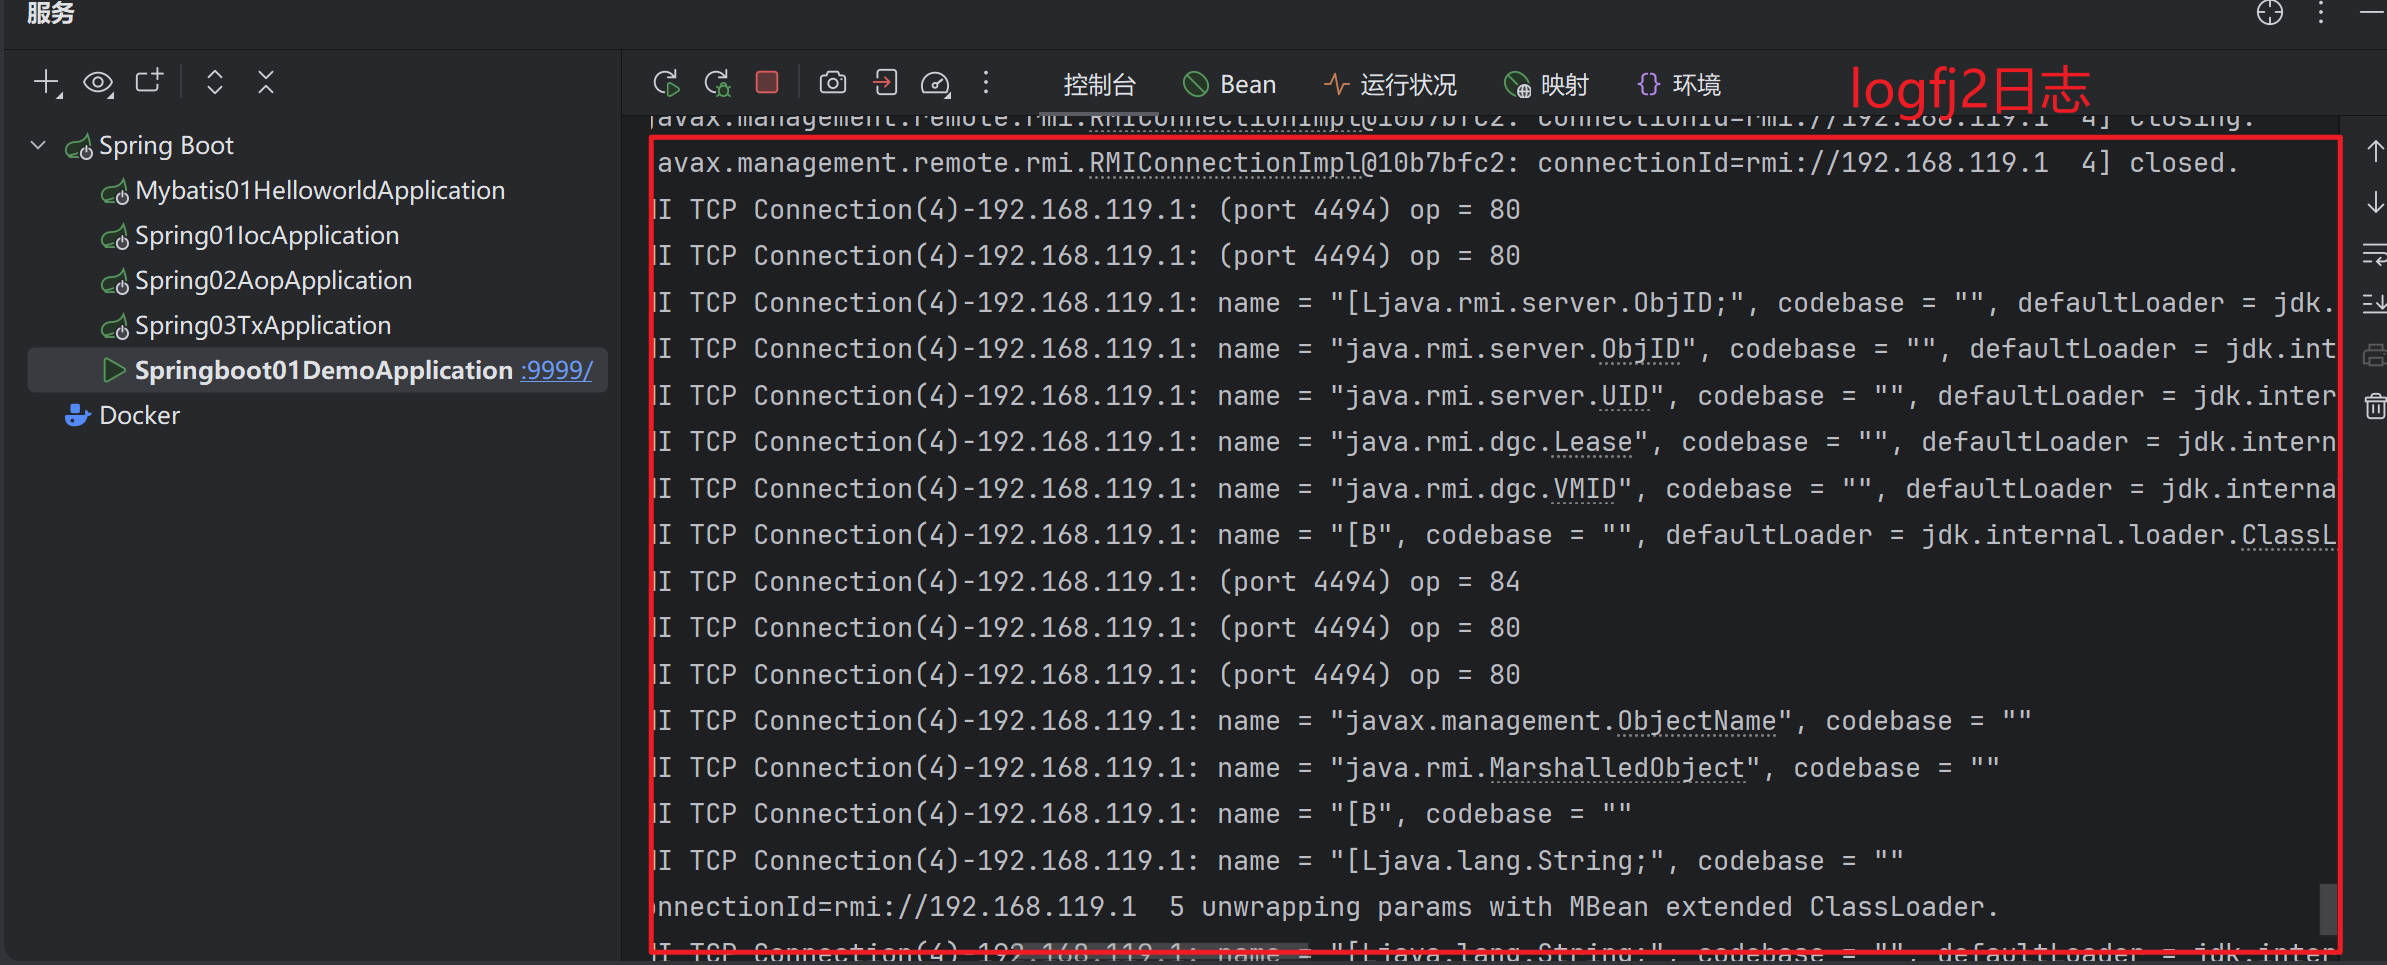2387x965 pixels.
Task: Open the :9999/ port link
Action: (556, 370)
